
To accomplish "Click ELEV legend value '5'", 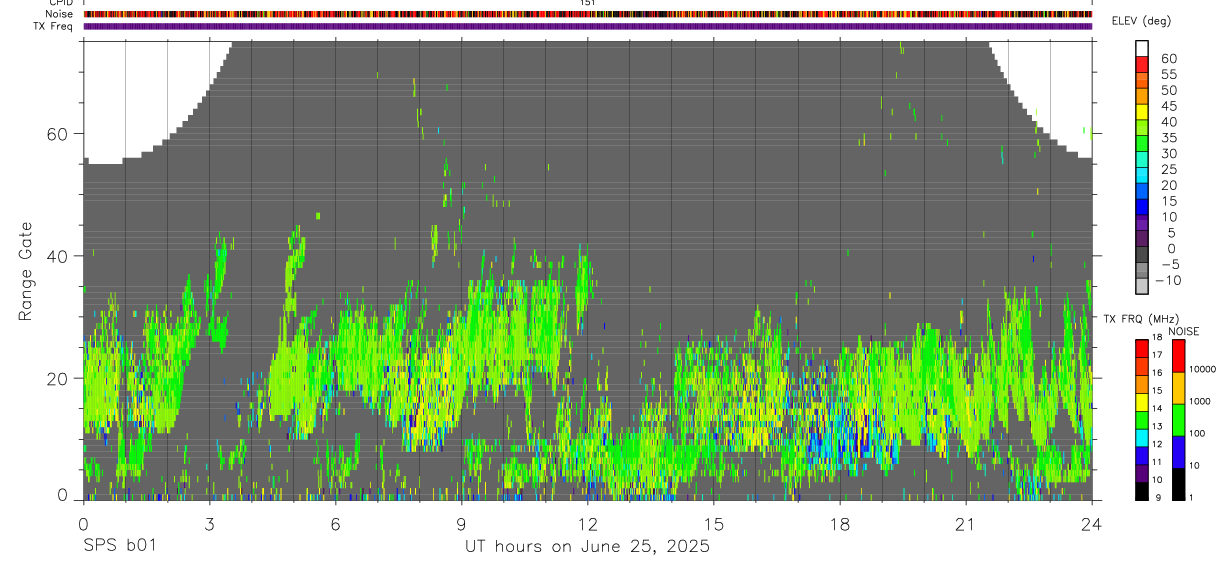I will click(1172, 233).
